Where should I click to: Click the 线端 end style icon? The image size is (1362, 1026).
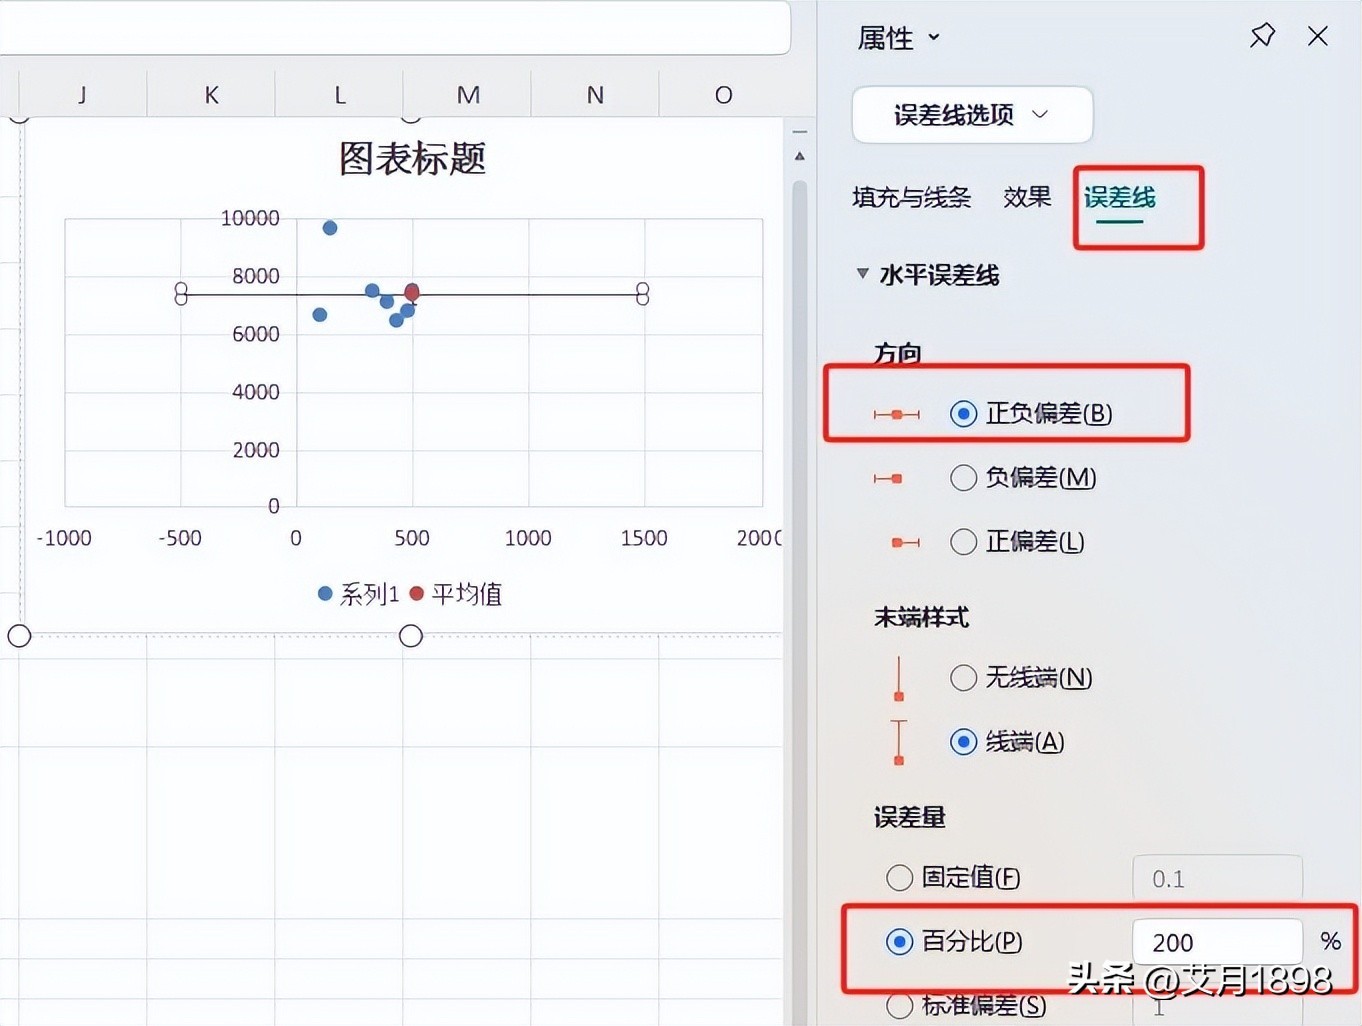899,742
